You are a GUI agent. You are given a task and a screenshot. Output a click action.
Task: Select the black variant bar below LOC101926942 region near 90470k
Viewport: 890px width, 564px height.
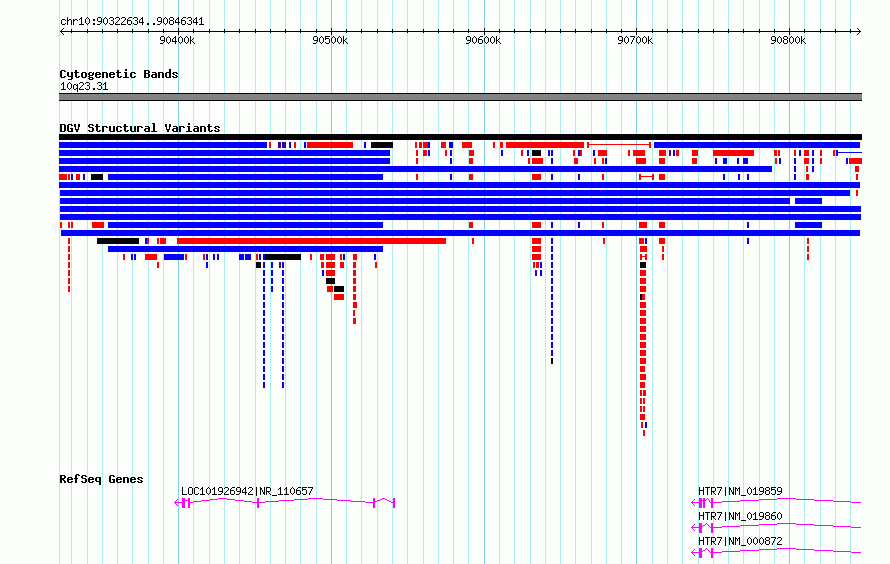[283, 257]
